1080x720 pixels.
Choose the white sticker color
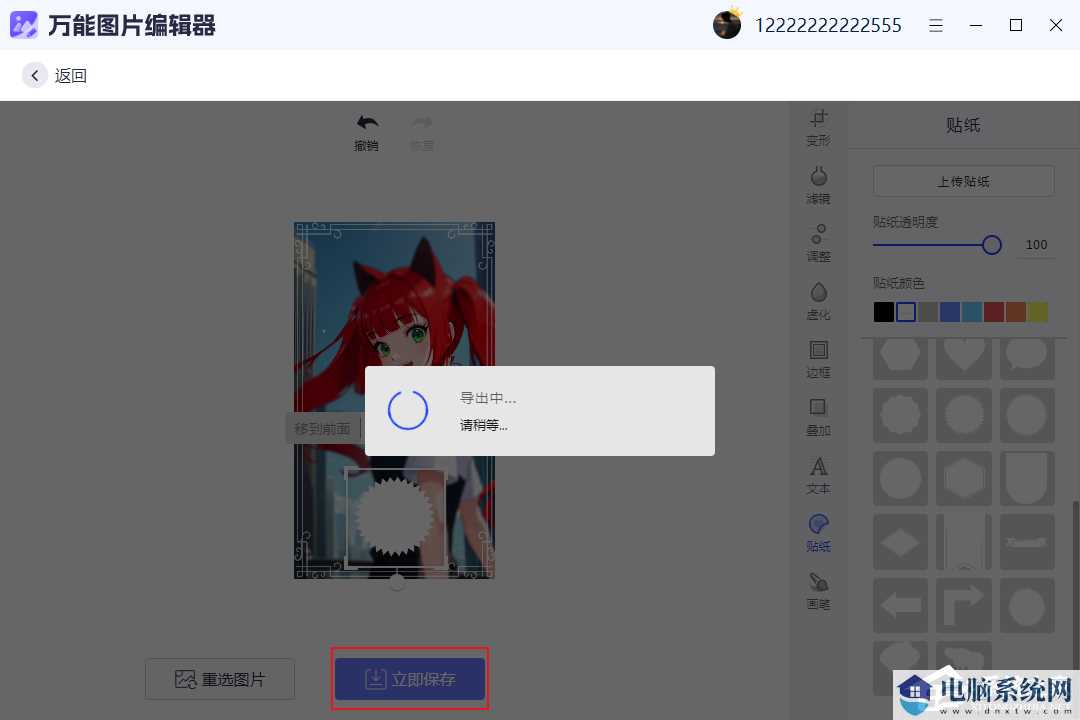click(x=906, y=312)
